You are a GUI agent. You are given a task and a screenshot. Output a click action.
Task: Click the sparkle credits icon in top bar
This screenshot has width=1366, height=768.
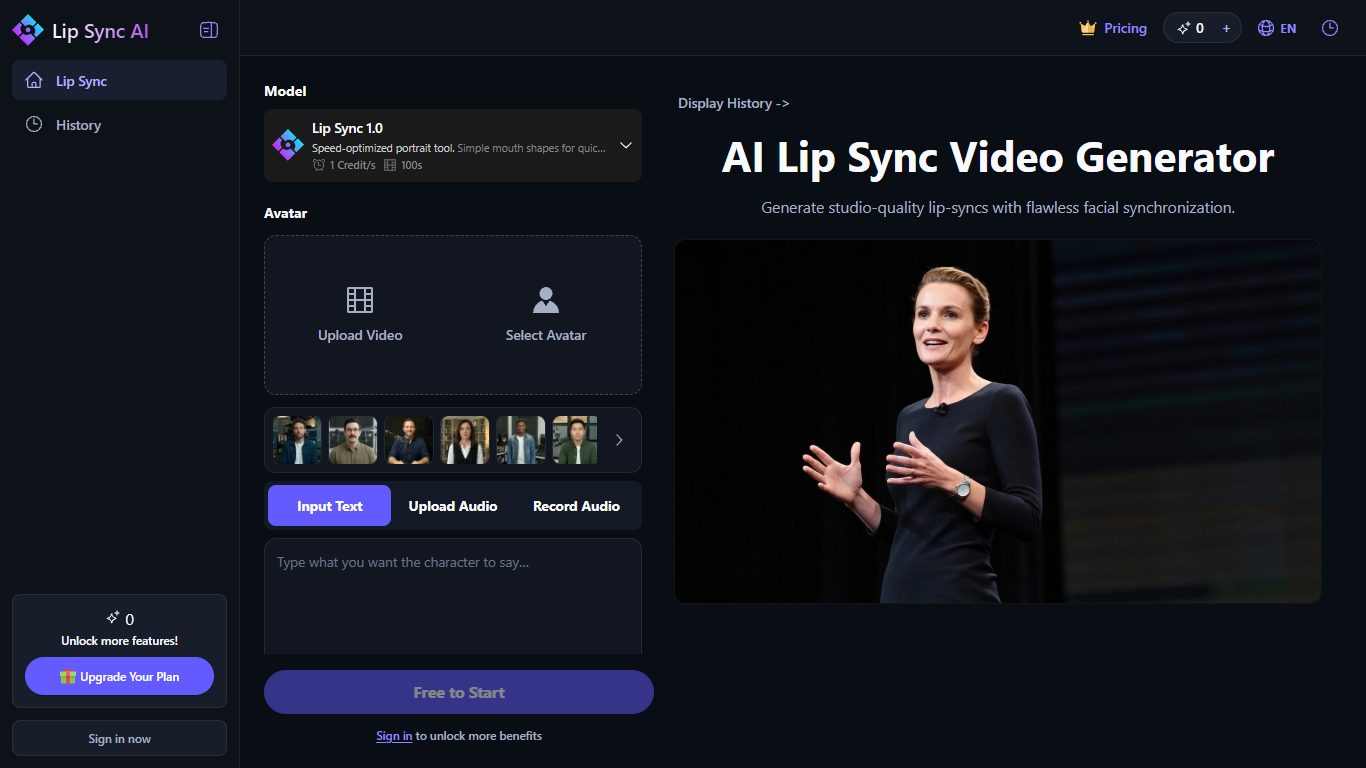(1184, 28)
